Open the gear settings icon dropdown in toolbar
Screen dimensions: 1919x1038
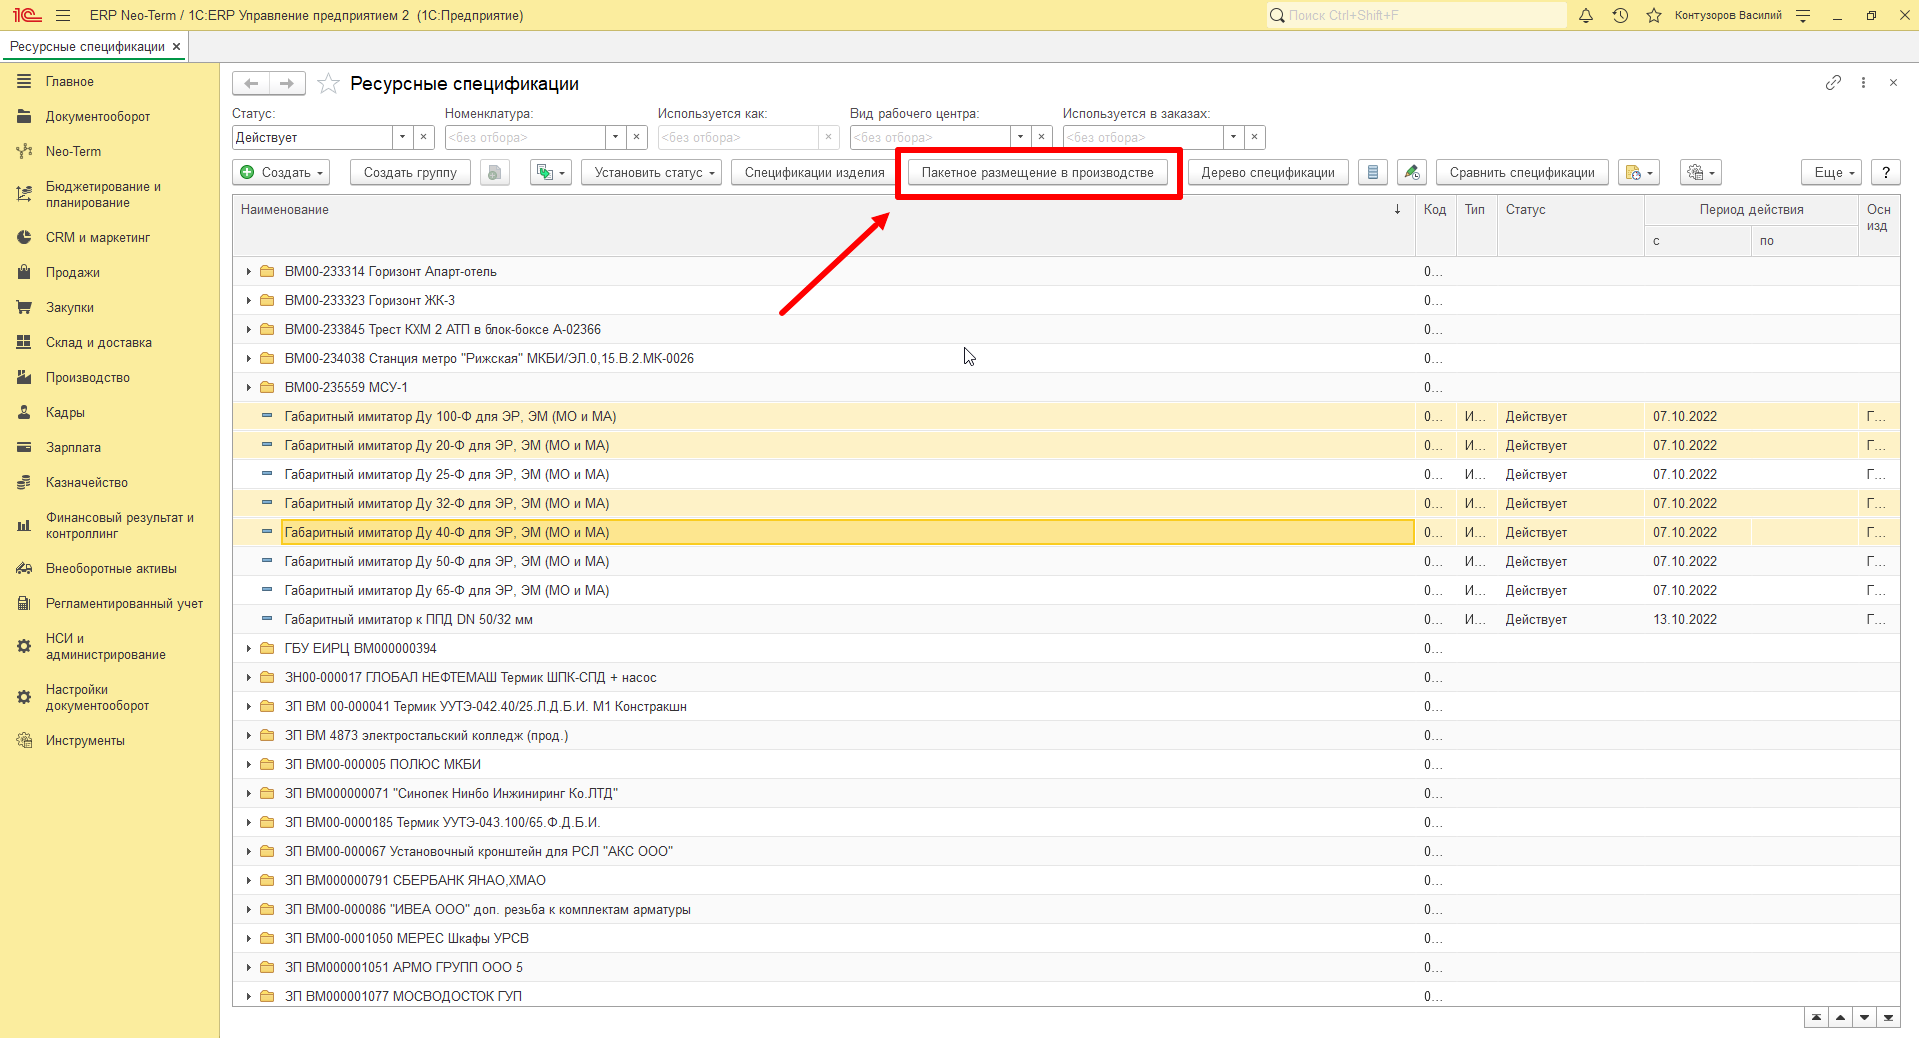point(1701,173)
